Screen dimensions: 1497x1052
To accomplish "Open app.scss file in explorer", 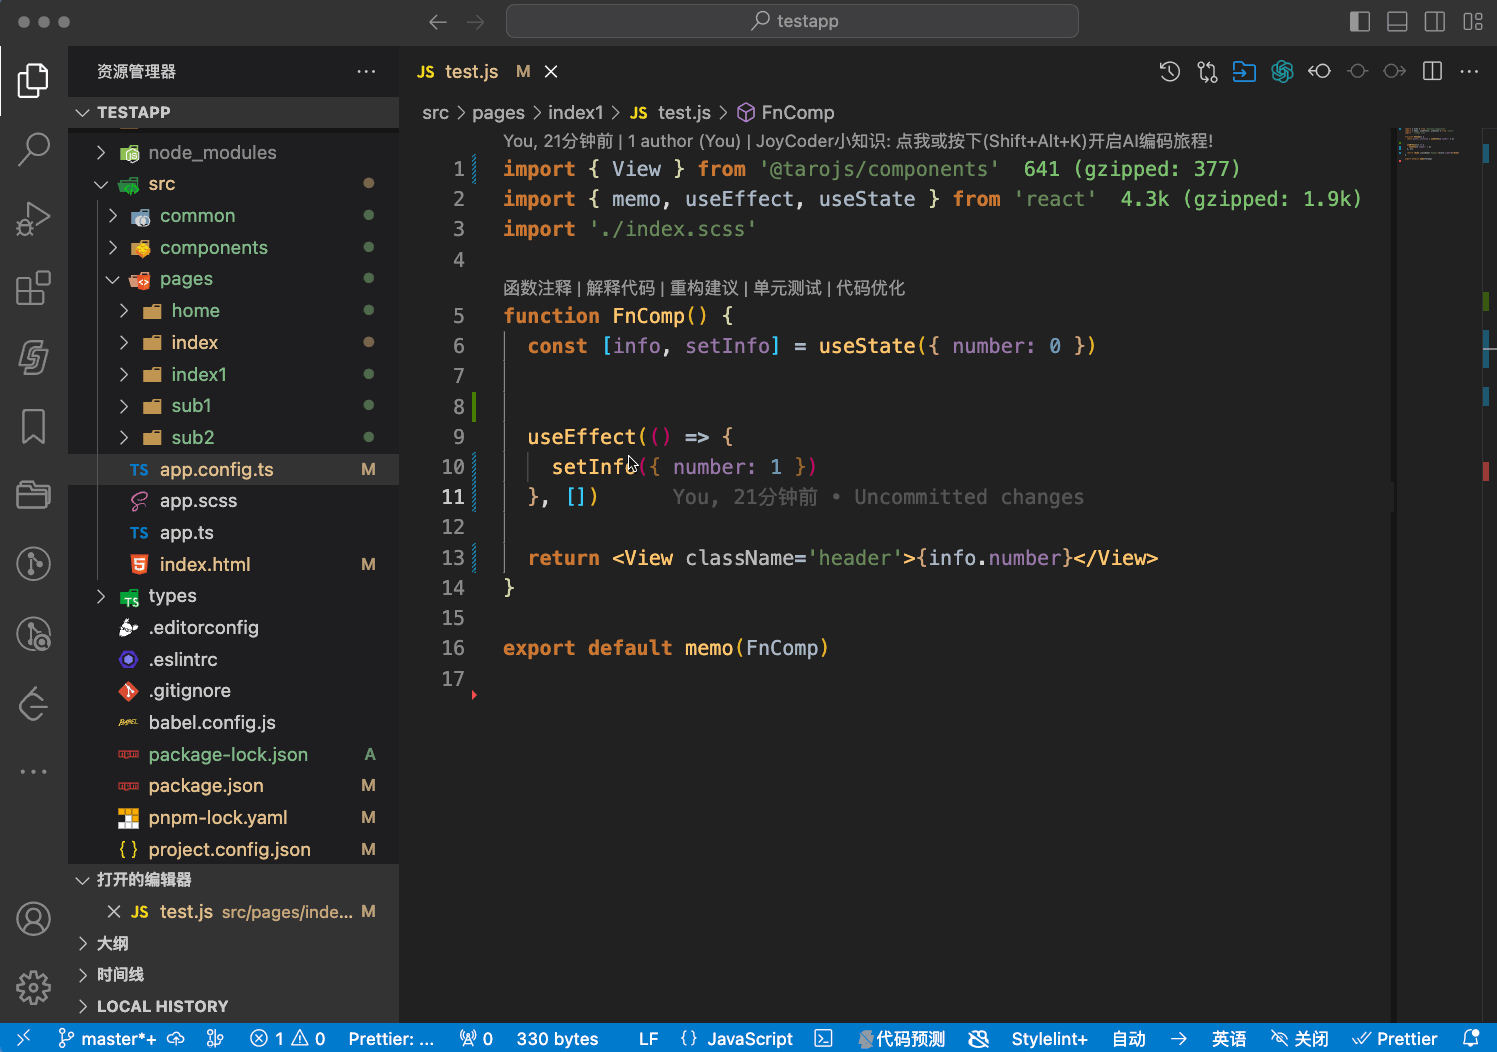I will [x=233, y=501].
